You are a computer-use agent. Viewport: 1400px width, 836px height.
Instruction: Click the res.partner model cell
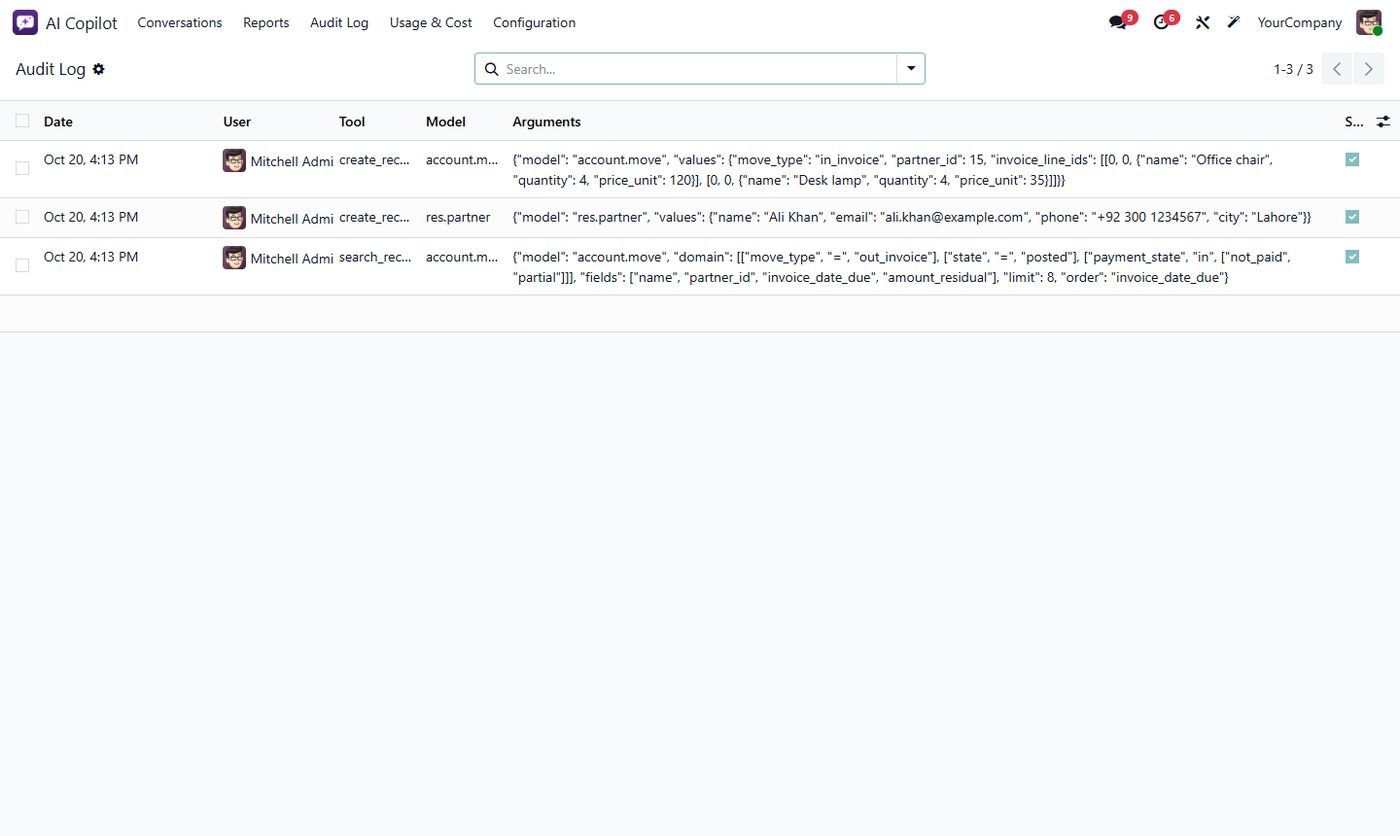point(458,217)
